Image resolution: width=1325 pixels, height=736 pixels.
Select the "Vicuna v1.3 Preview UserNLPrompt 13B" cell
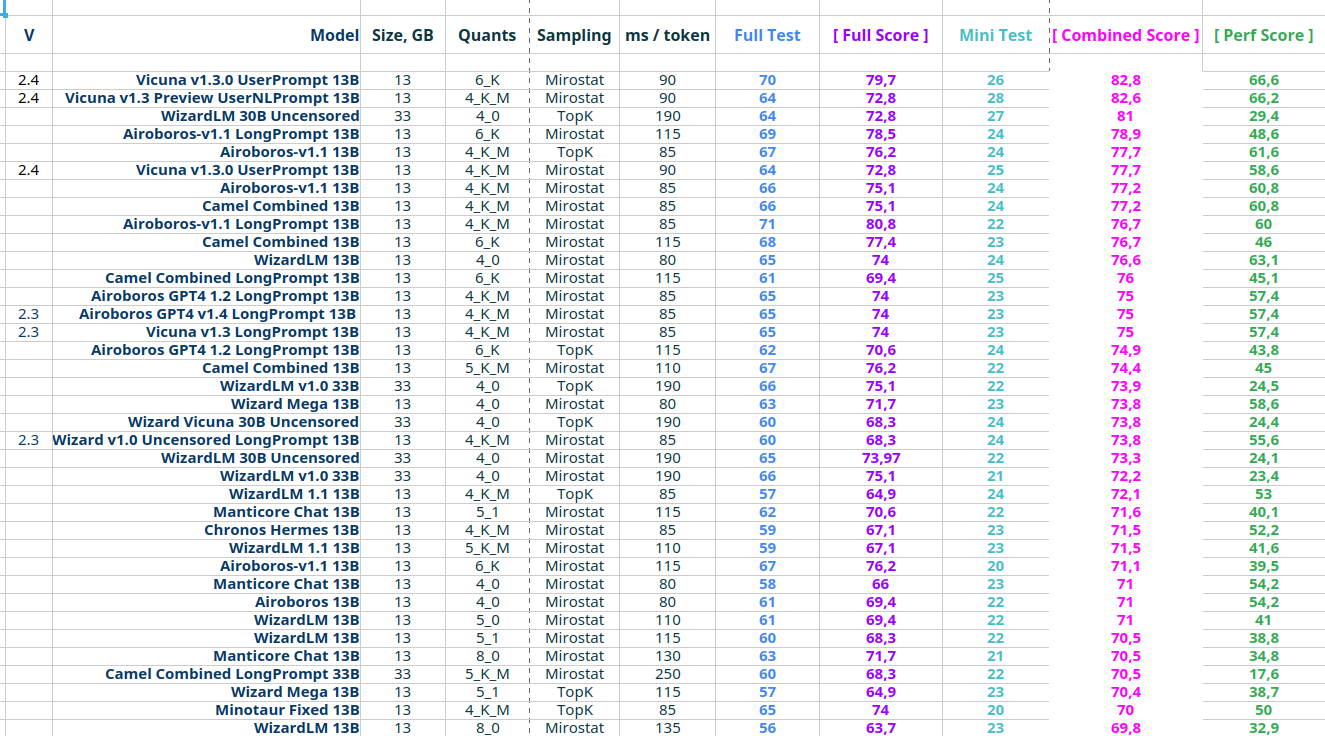tap(206, 98)
